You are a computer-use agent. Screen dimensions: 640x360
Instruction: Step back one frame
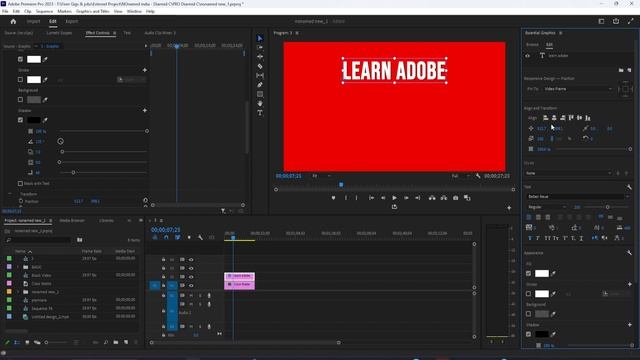[x=383, y=198]
